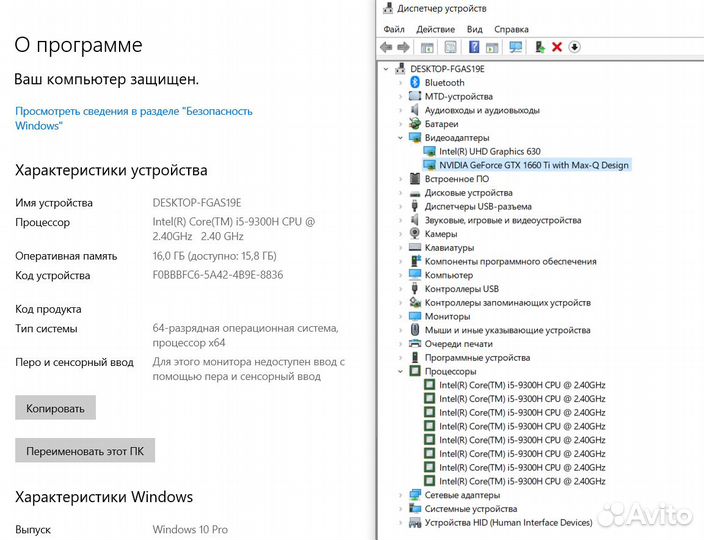This screenshot has height=540, width=704.
Task: Select Компоненты программного обеспечения category
Action: (510, 261)
